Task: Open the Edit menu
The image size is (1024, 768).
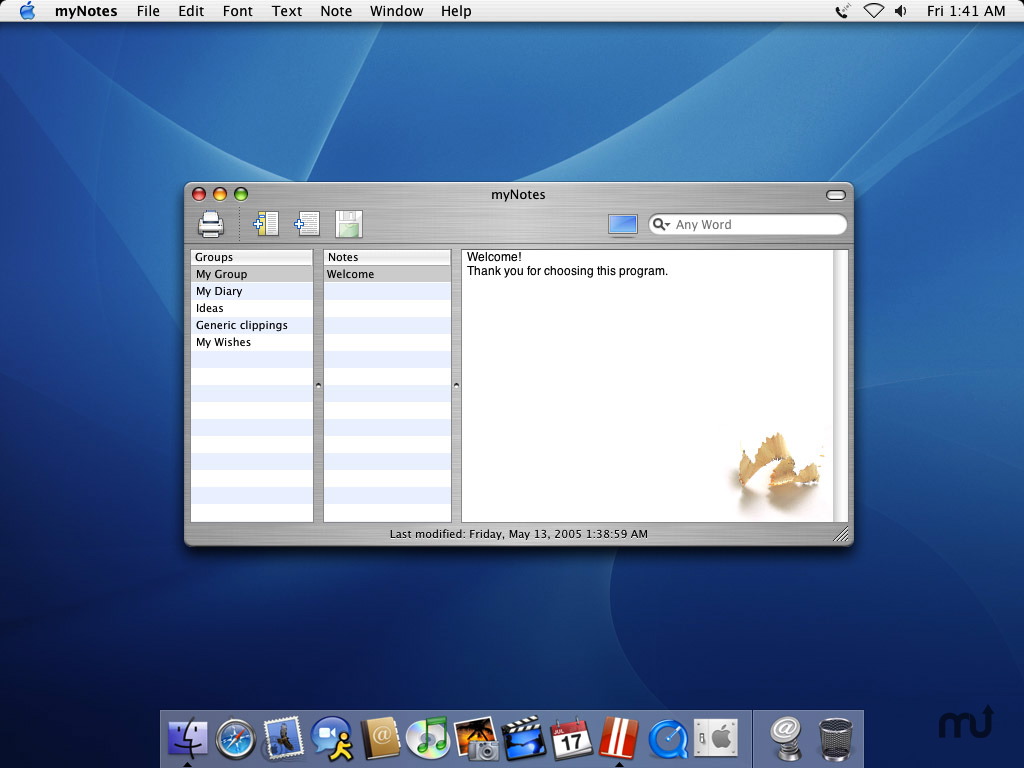Action: 191,11
